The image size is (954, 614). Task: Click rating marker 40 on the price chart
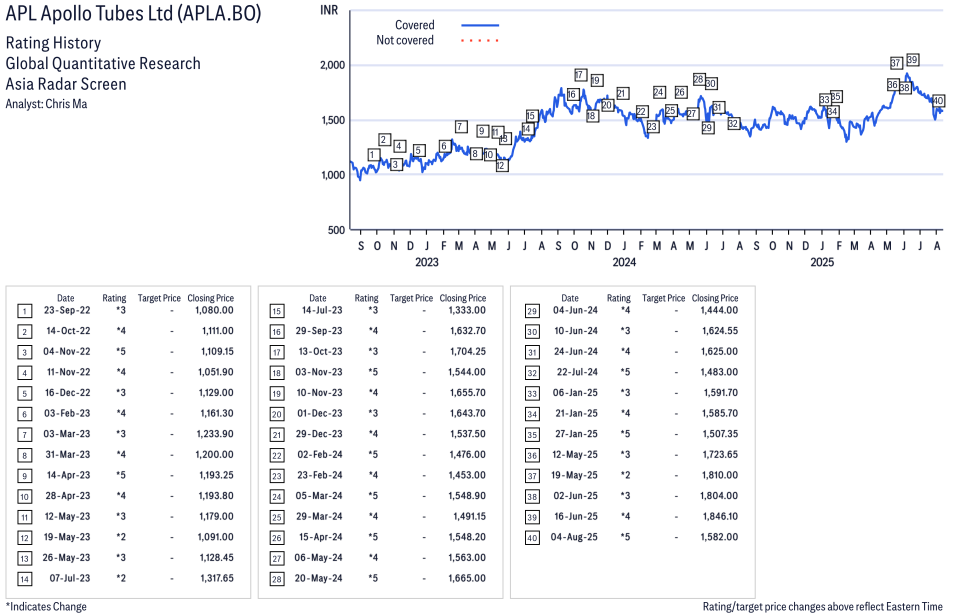pyautogui.click(x=938, y=100)
